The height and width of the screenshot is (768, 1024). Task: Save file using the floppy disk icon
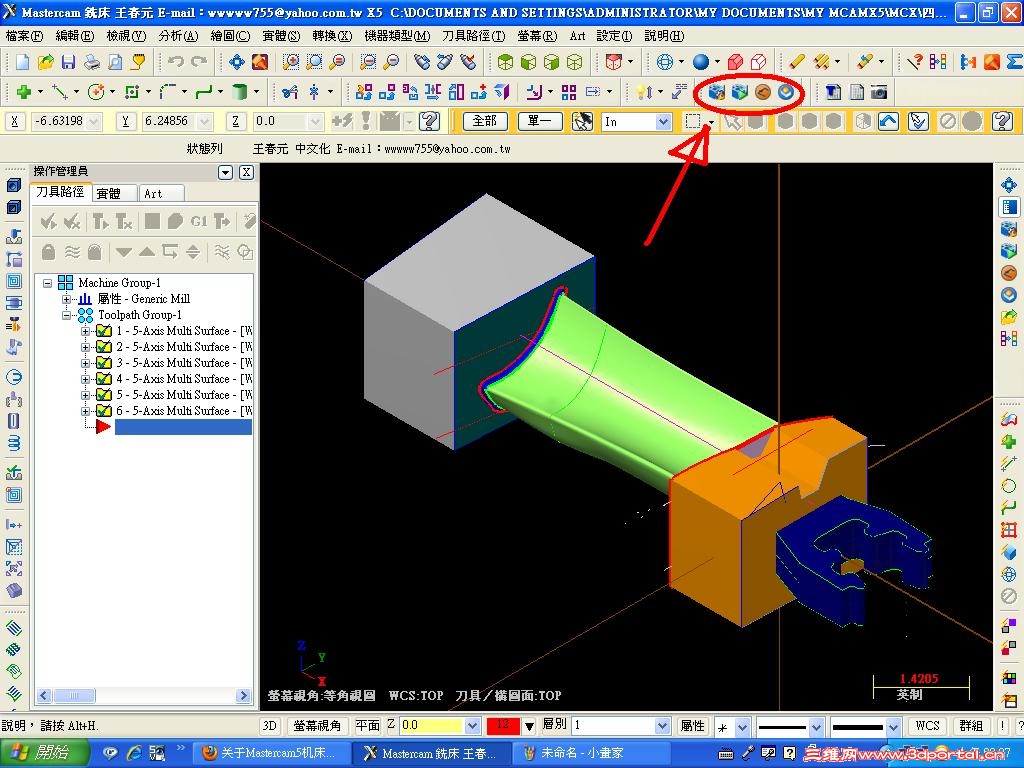pos(69,62)
